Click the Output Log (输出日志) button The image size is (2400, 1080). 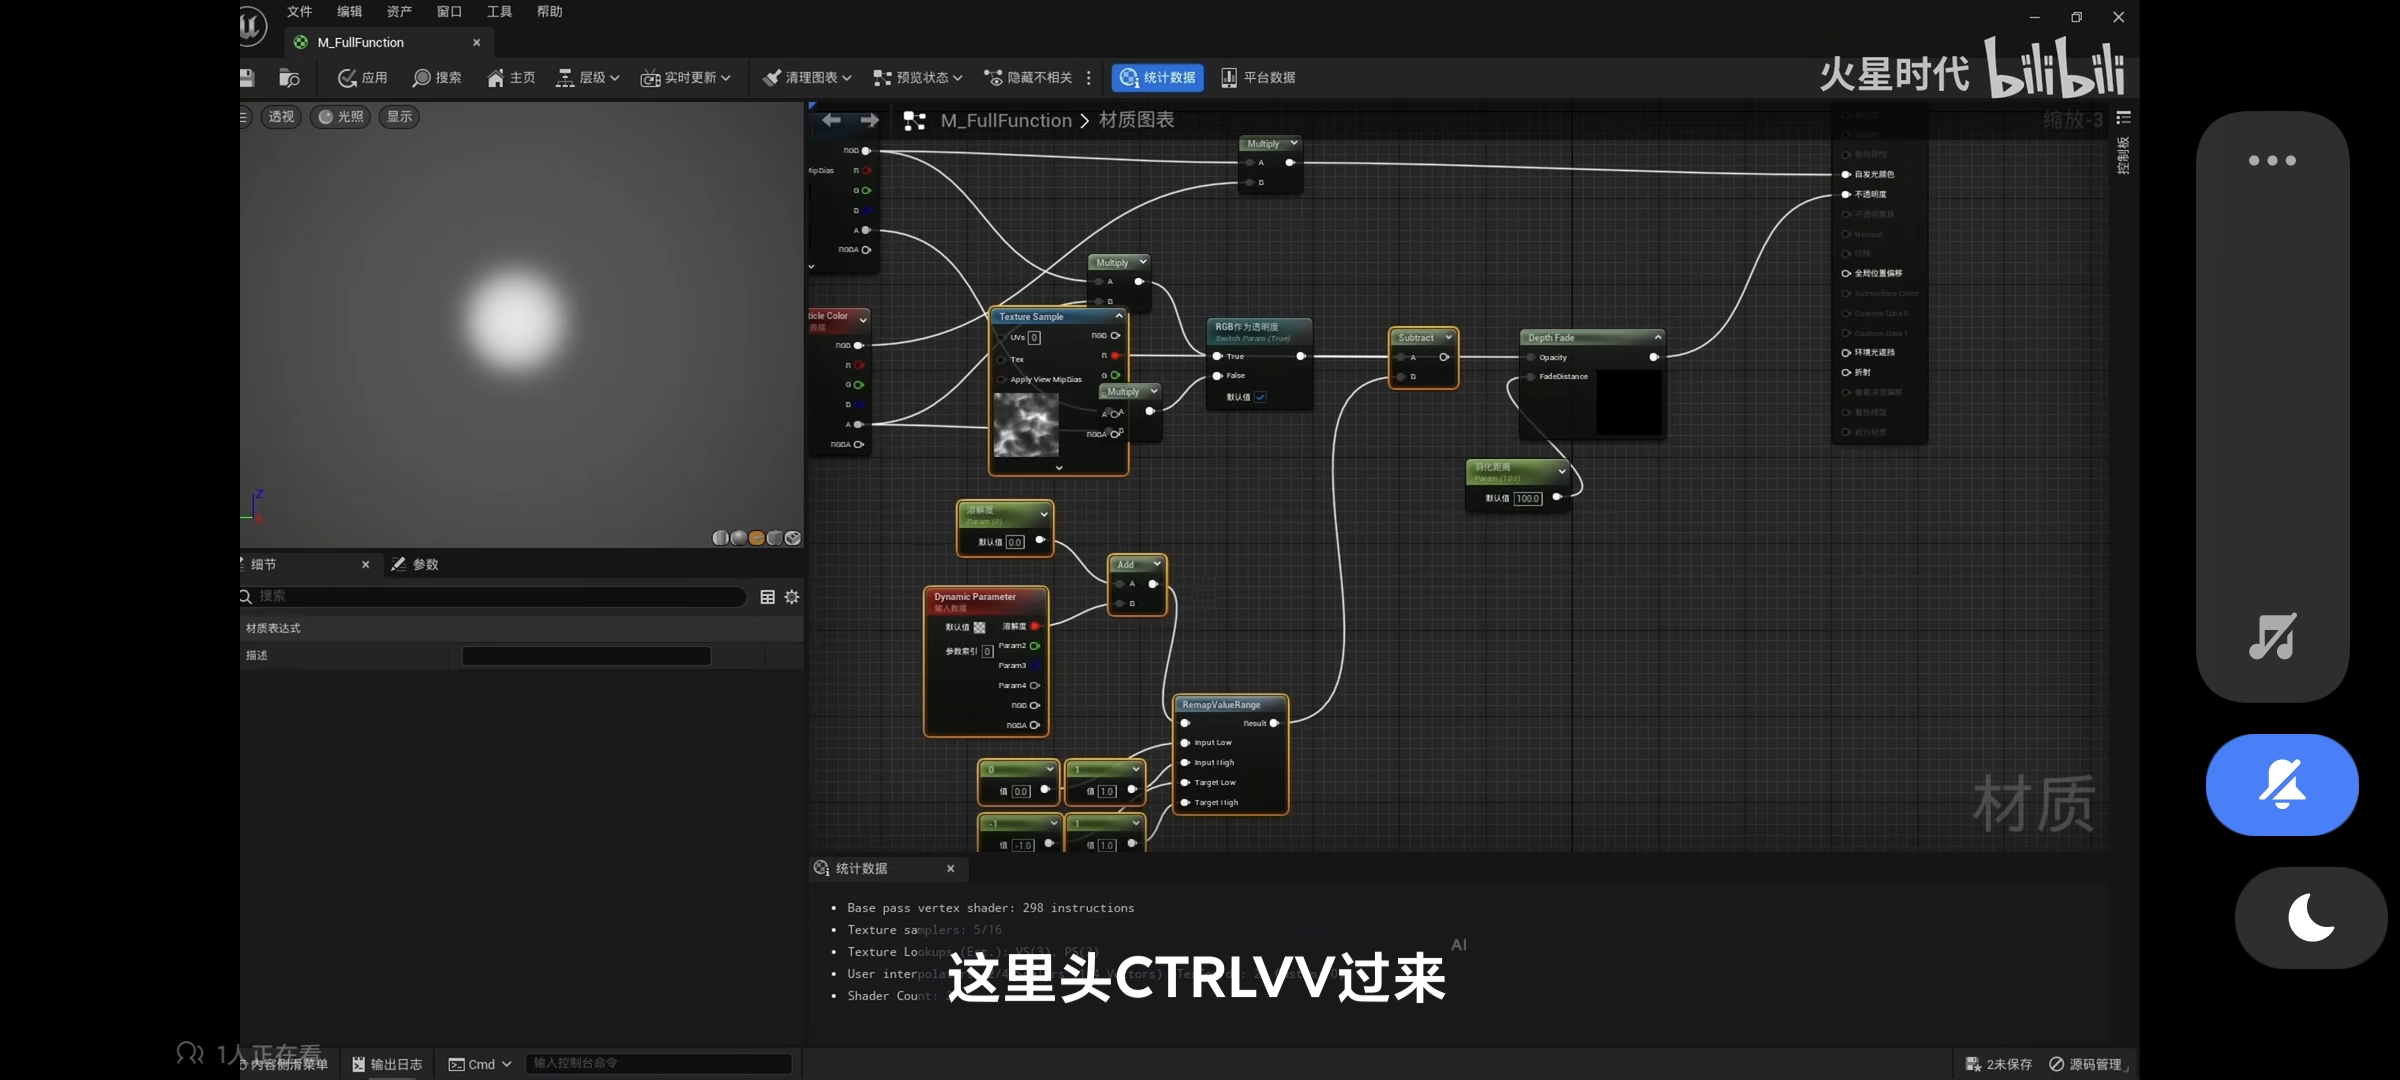(387, 1064)
